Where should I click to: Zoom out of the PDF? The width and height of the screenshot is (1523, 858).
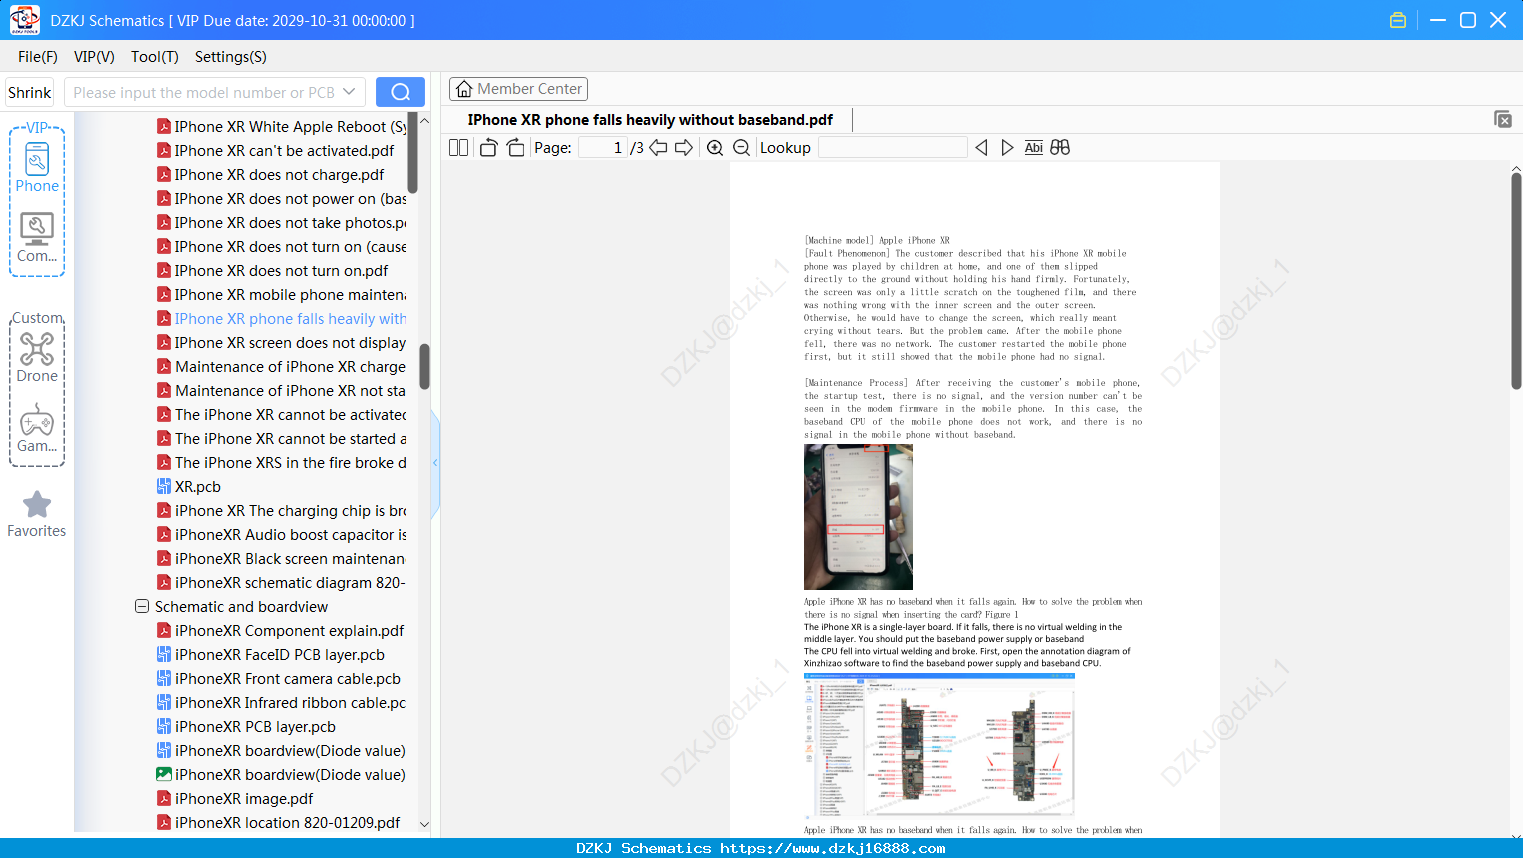pyautogui.click(x=742, y=148)
